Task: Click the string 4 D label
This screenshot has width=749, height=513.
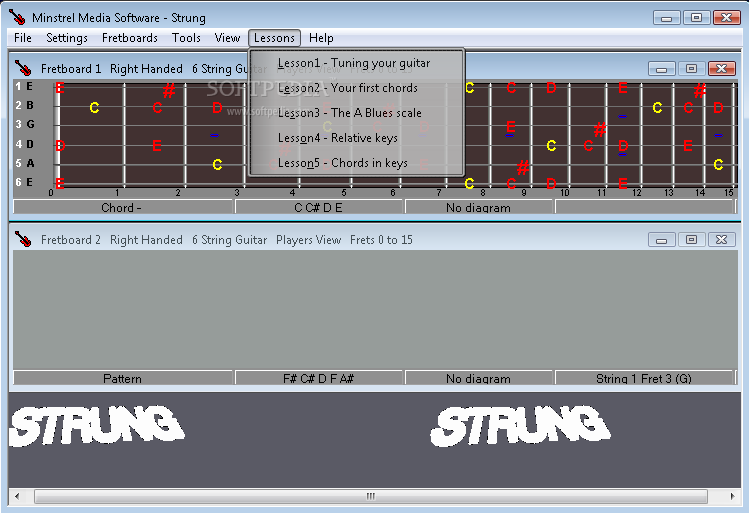Action: click(30, 144)
